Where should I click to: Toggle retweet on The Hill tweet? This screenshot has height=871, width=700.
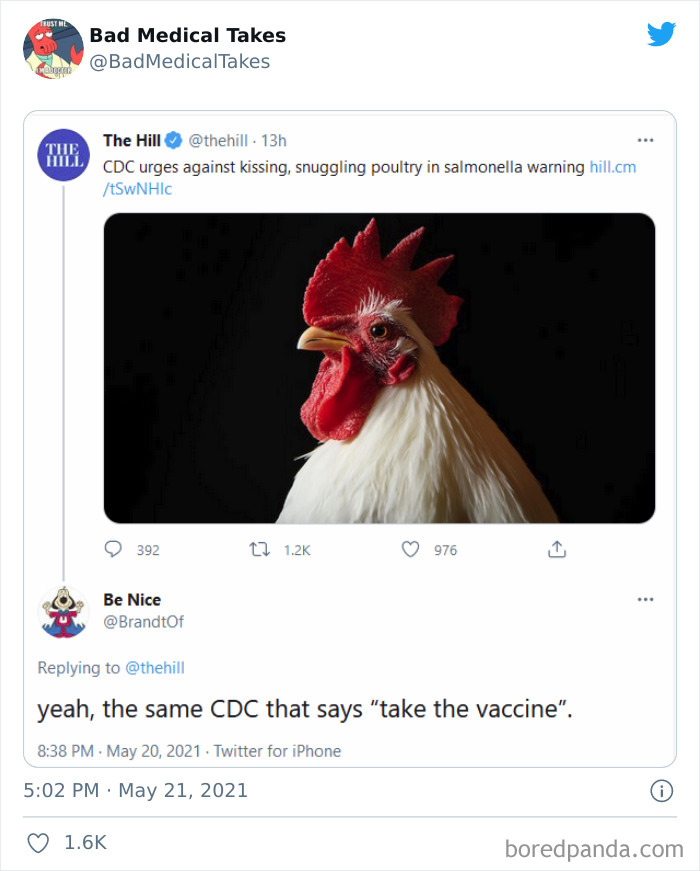260,548
